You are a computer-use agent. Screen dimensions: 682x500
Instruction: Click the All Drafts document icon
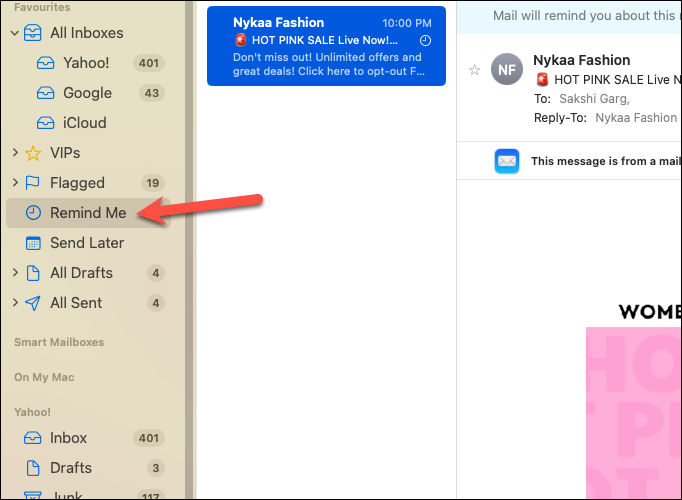[x=33, y=273]
